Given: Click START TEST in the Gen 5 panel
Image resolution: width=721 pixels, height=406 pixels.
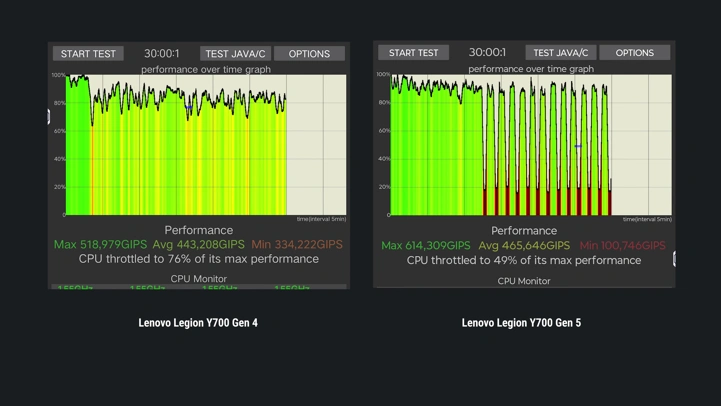Looking at the screenshot, I should tap(413, 52).
